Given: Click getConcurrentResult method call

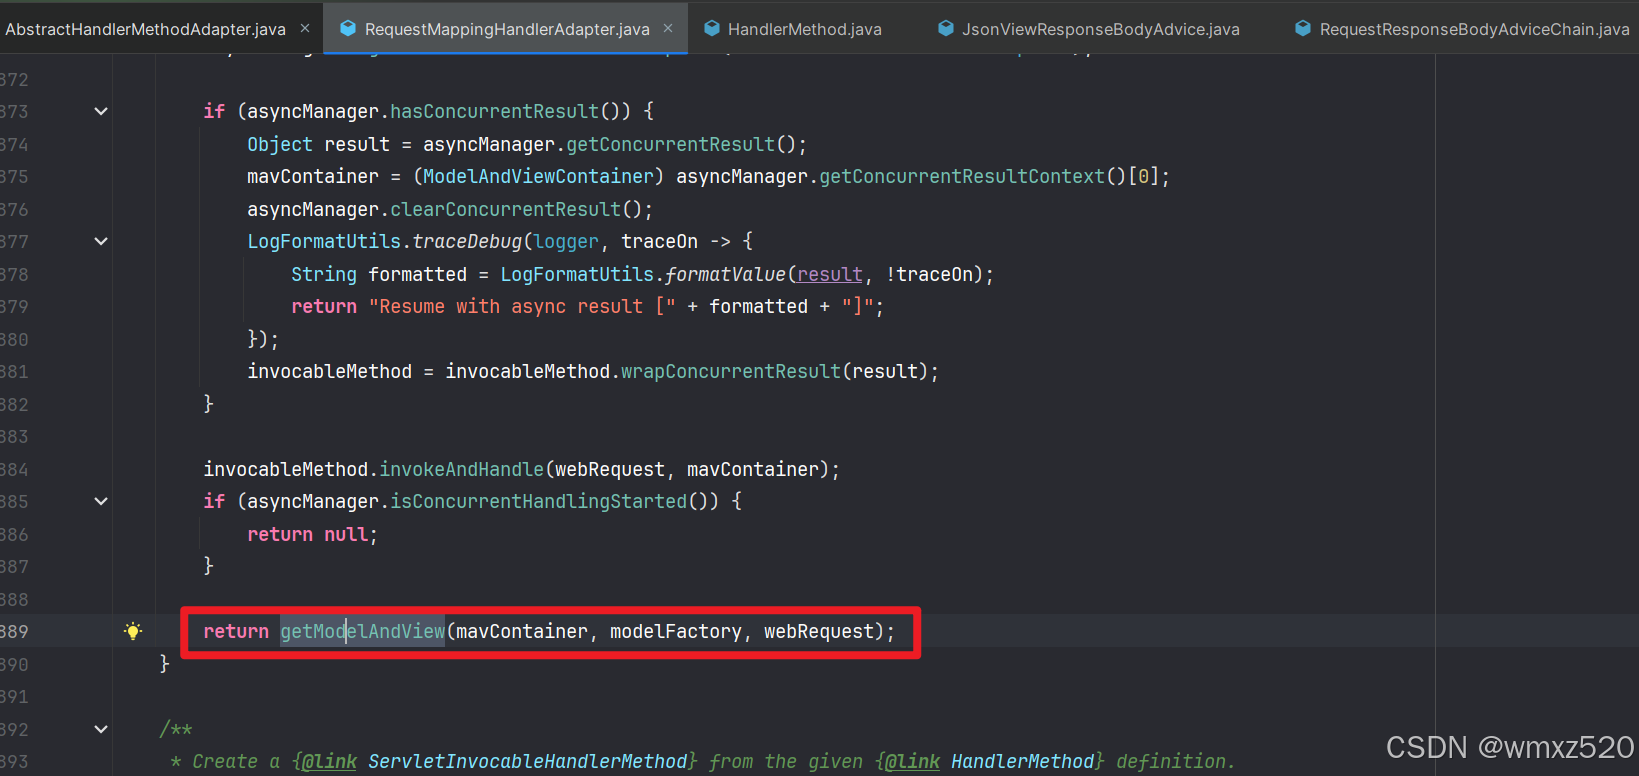Looking at the screenshot, I should [670, 144].
